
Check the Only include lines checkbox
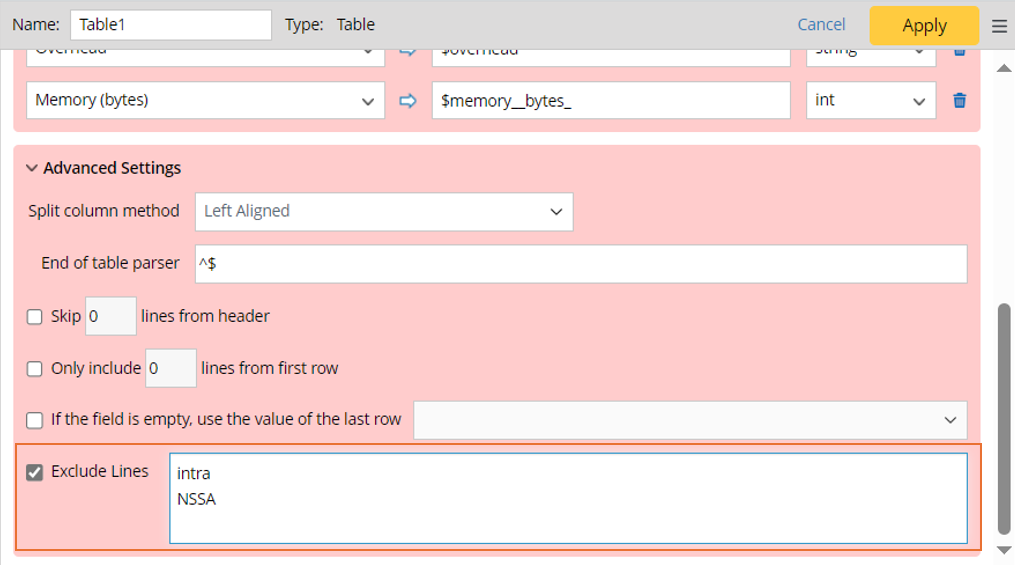[35, 369]
